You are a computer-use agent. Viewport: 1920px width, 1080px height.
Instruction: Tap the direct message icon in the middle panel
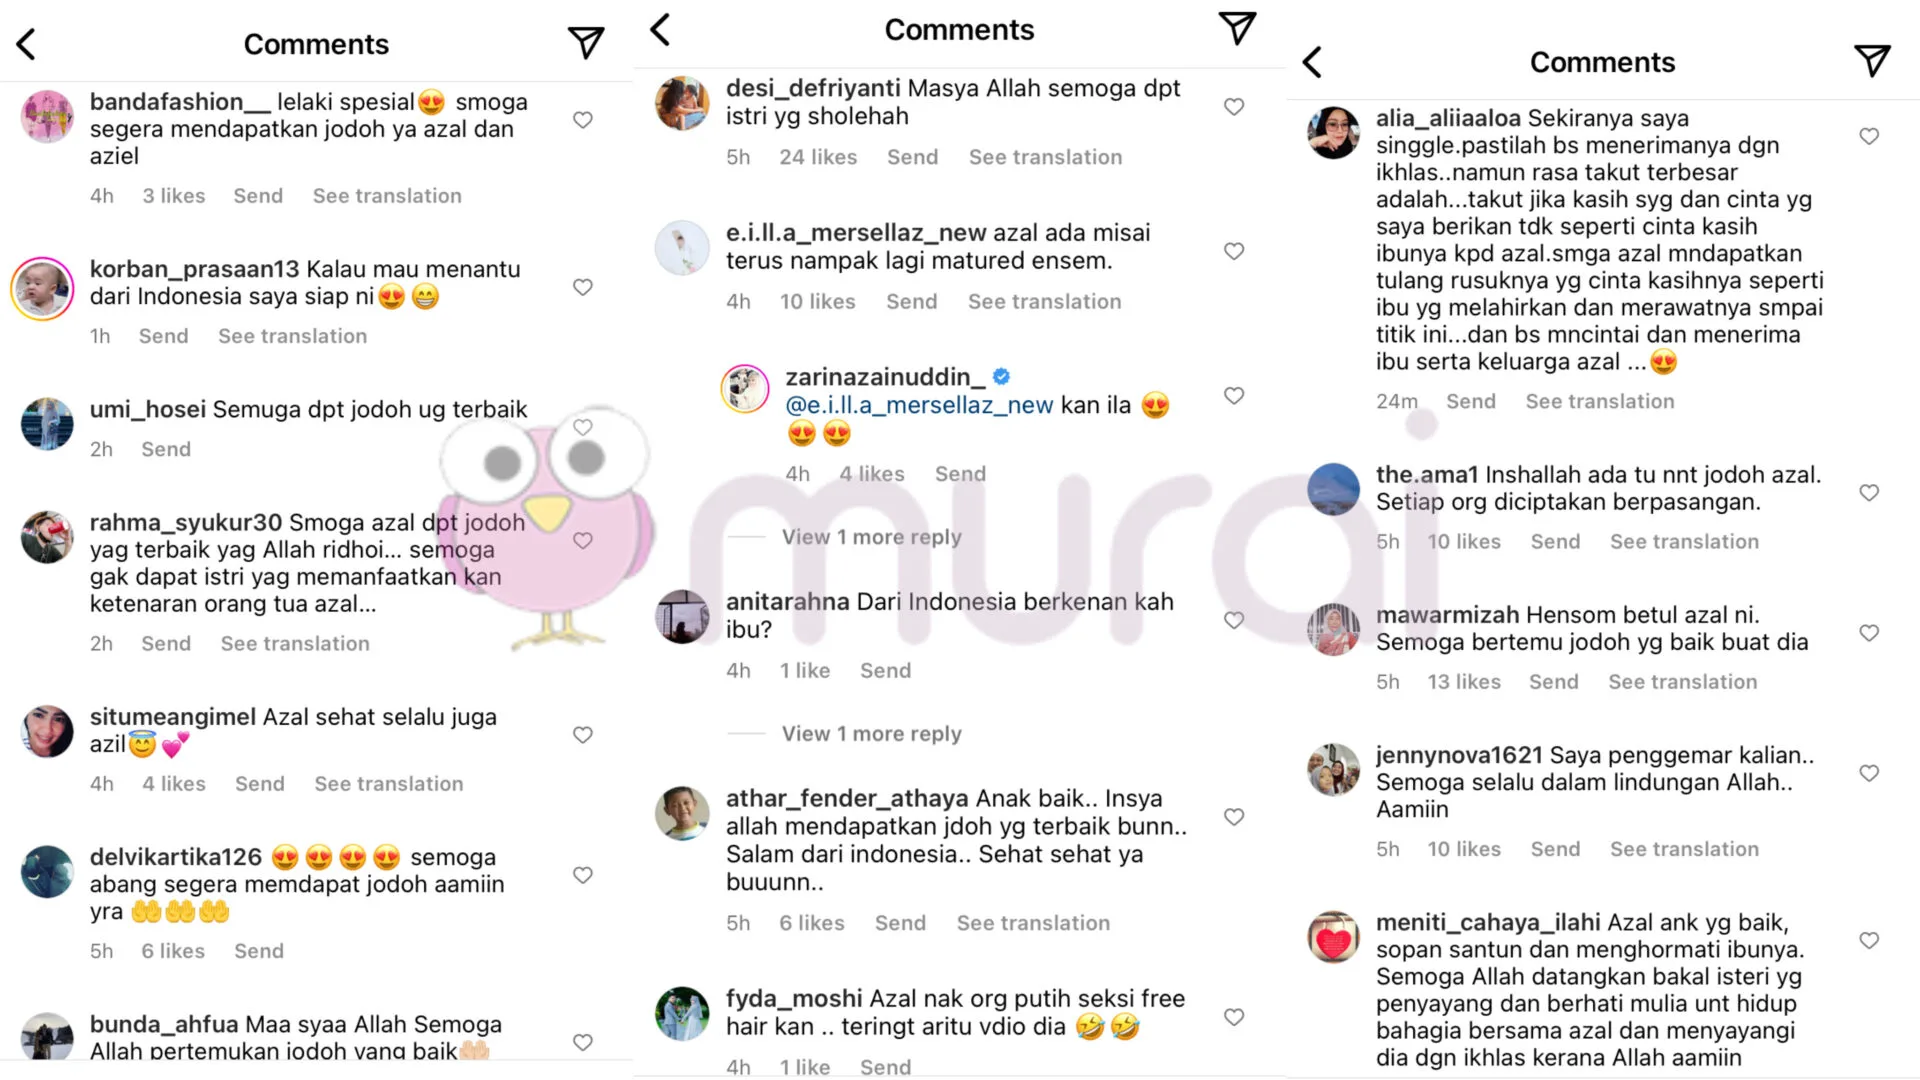coord(1237,28)
